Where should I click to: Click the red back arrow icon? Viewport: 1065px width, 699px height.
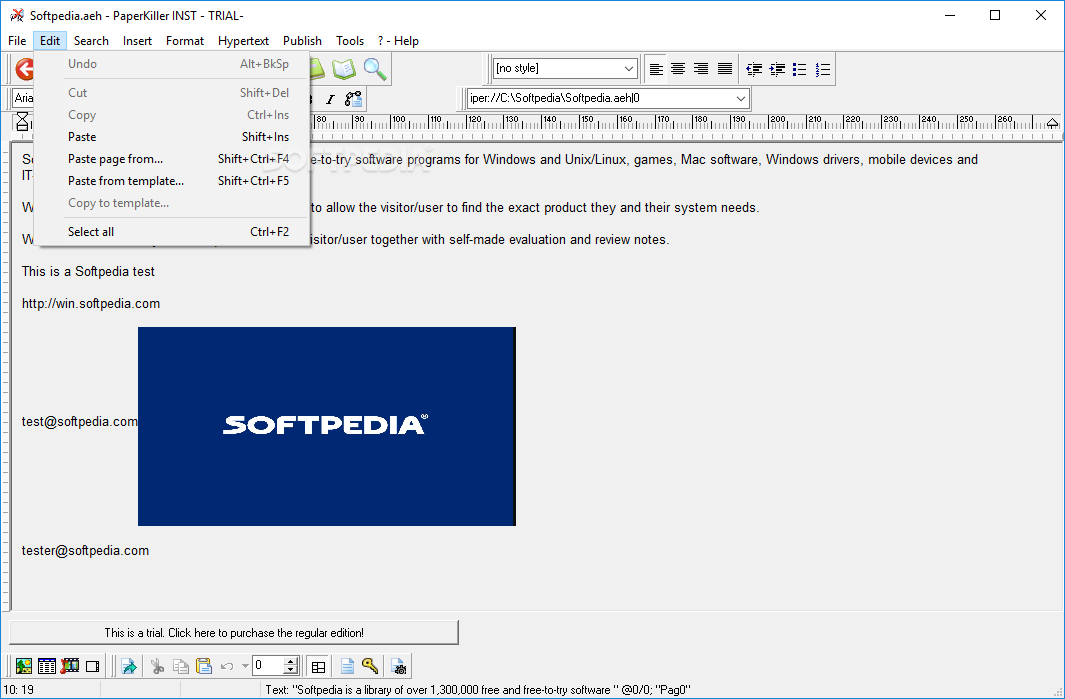pyautogui.click(x=24, y=69)
